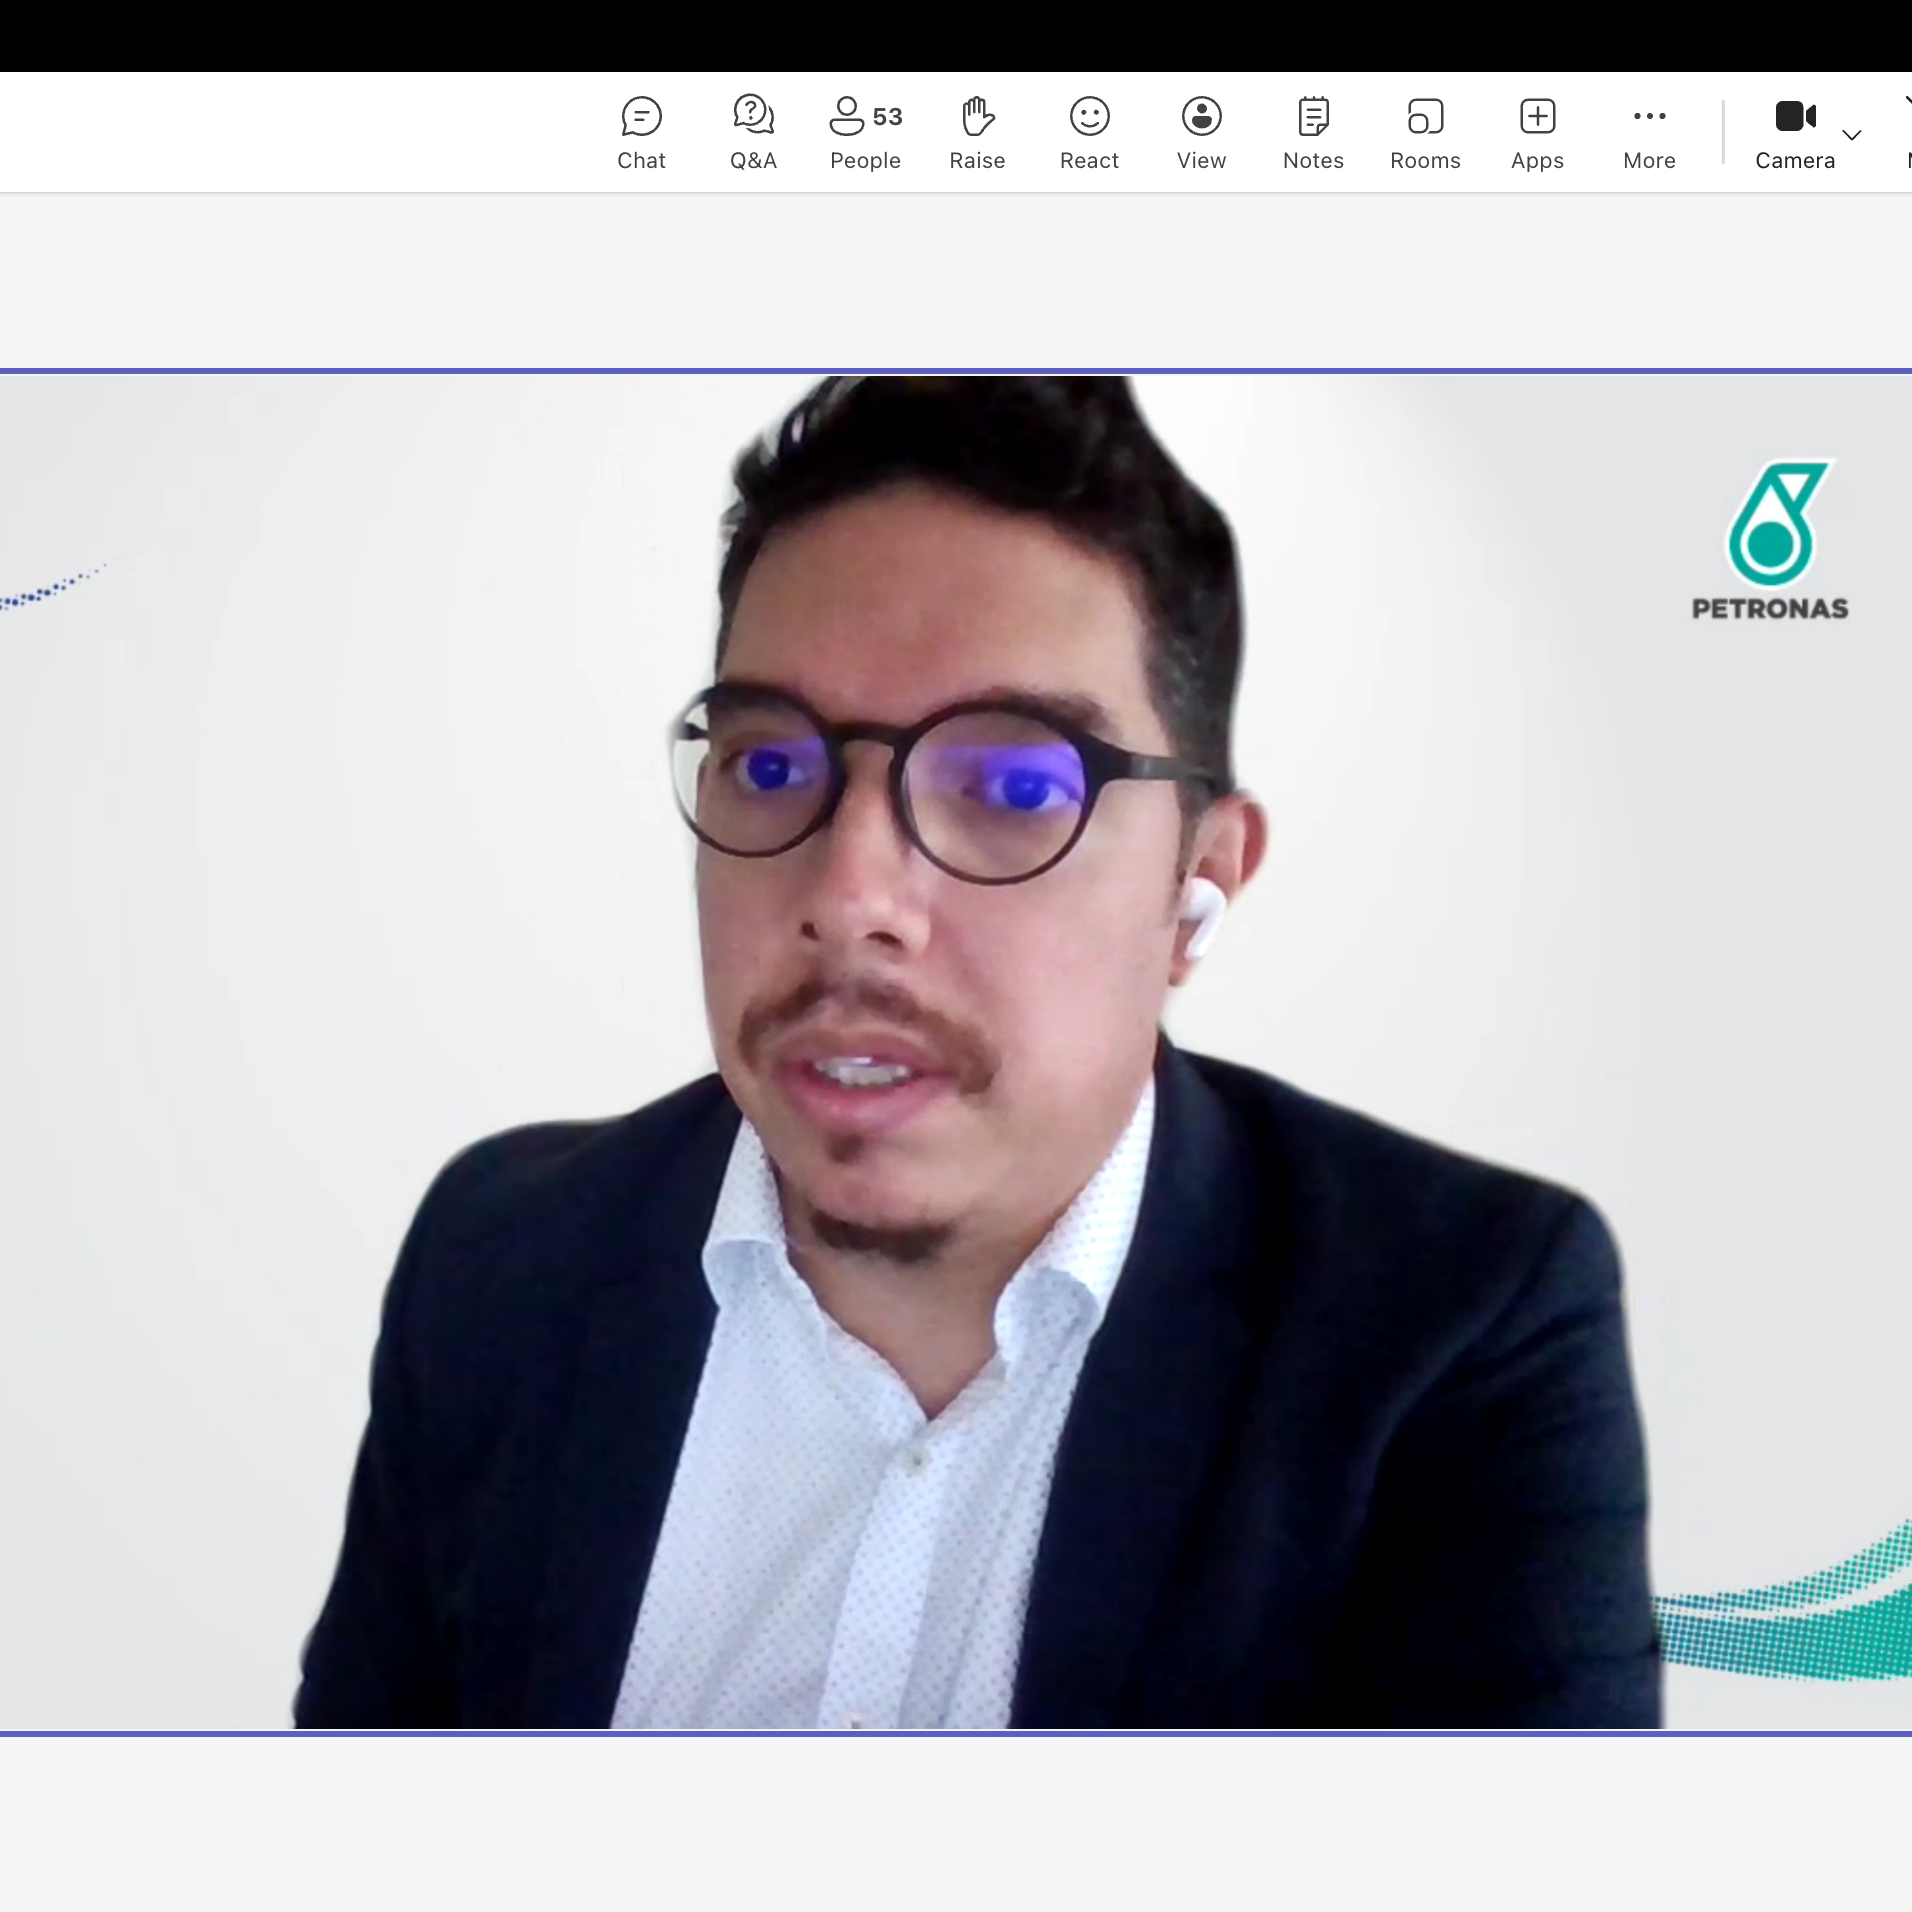Open the More actions ellipsis menu
This screenshot has height=1912, width=1912.
[x=1649, y=117]
